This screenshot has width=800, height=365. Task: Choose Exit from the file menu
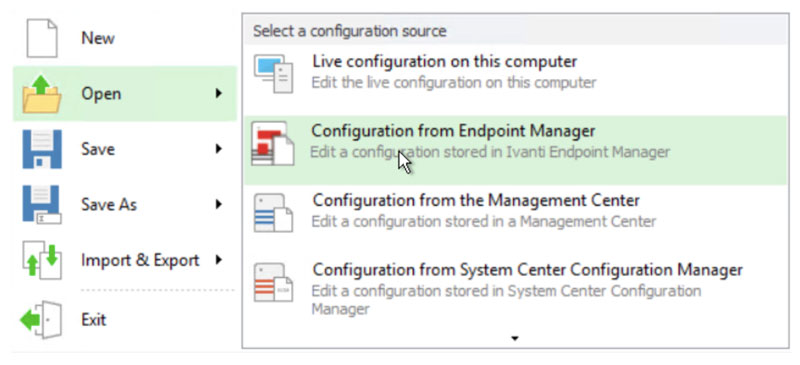(125, 320)
